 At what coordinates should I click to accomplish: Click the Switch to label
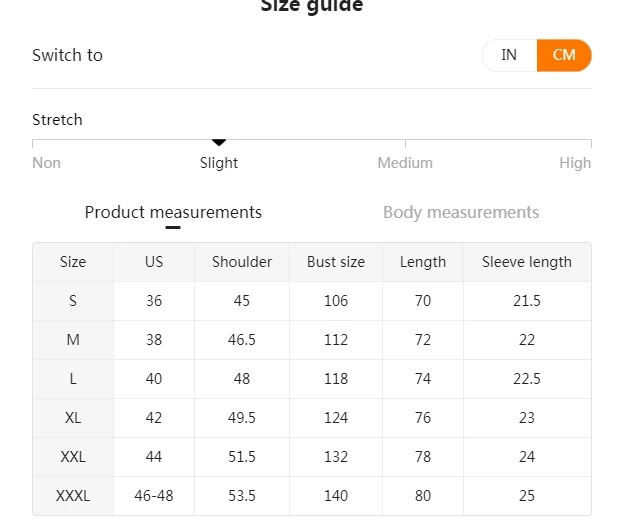coord(67,55)
